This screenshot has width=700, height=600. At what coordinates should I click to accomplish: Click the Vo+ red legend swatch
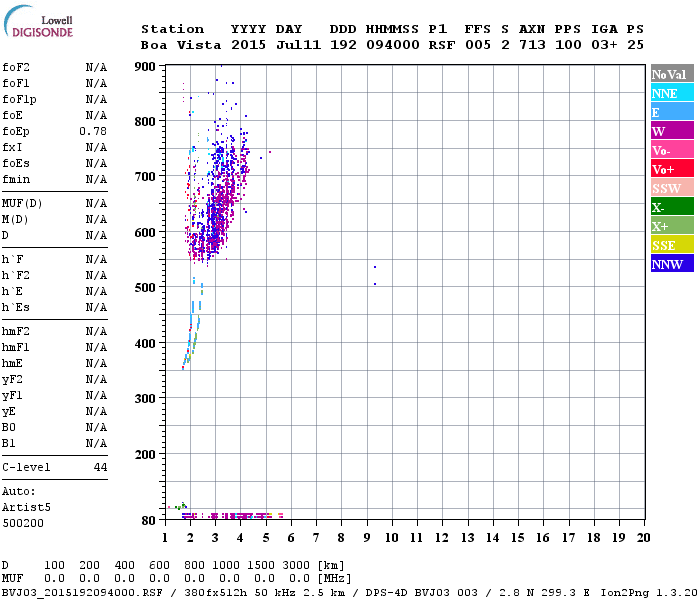pyautogui.click(x=672, y=169)
